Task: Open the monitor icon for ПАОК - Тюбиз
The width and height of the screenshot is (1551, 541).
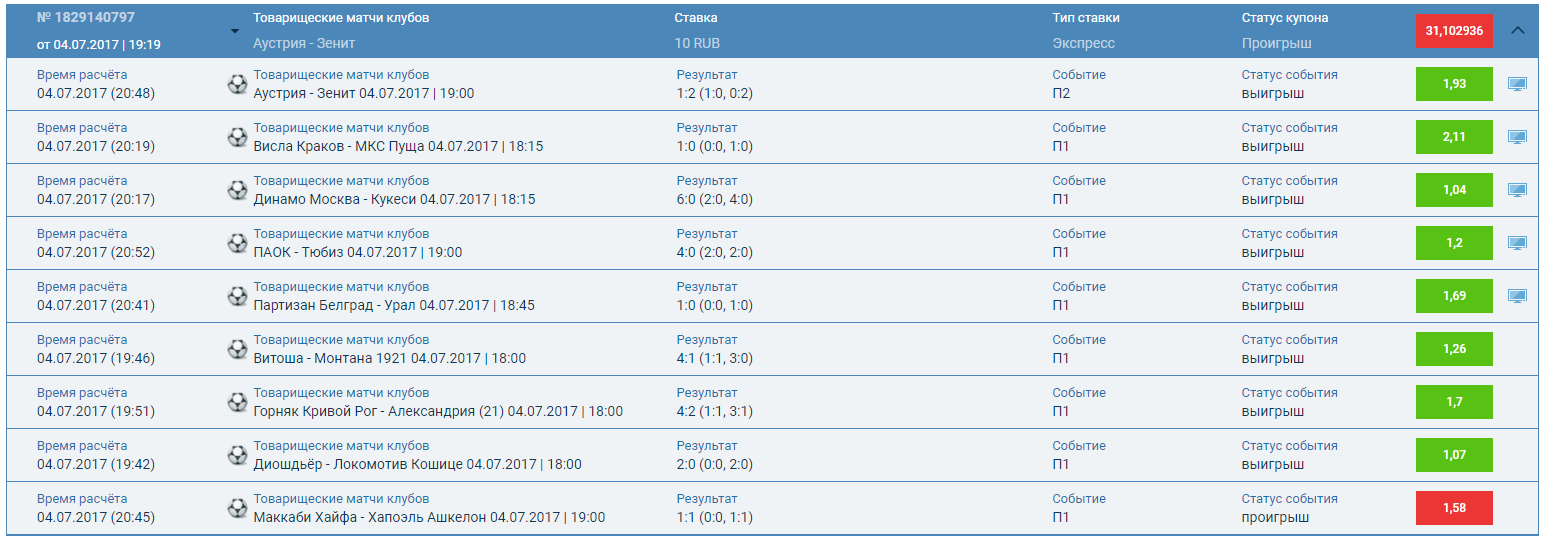Action: click(x=1517, y=243)
